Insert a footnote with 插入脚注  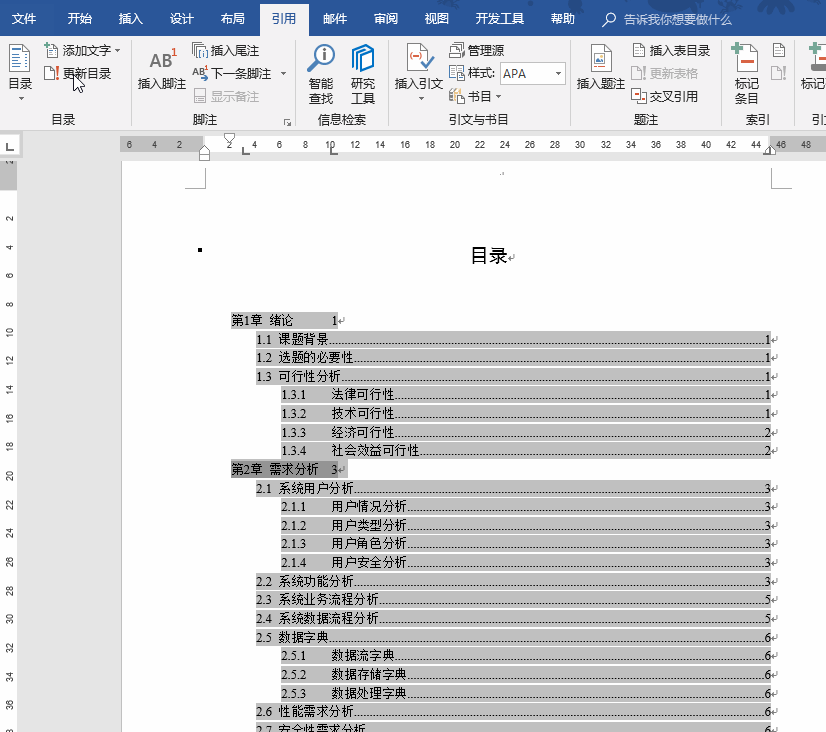coord(162,69)
